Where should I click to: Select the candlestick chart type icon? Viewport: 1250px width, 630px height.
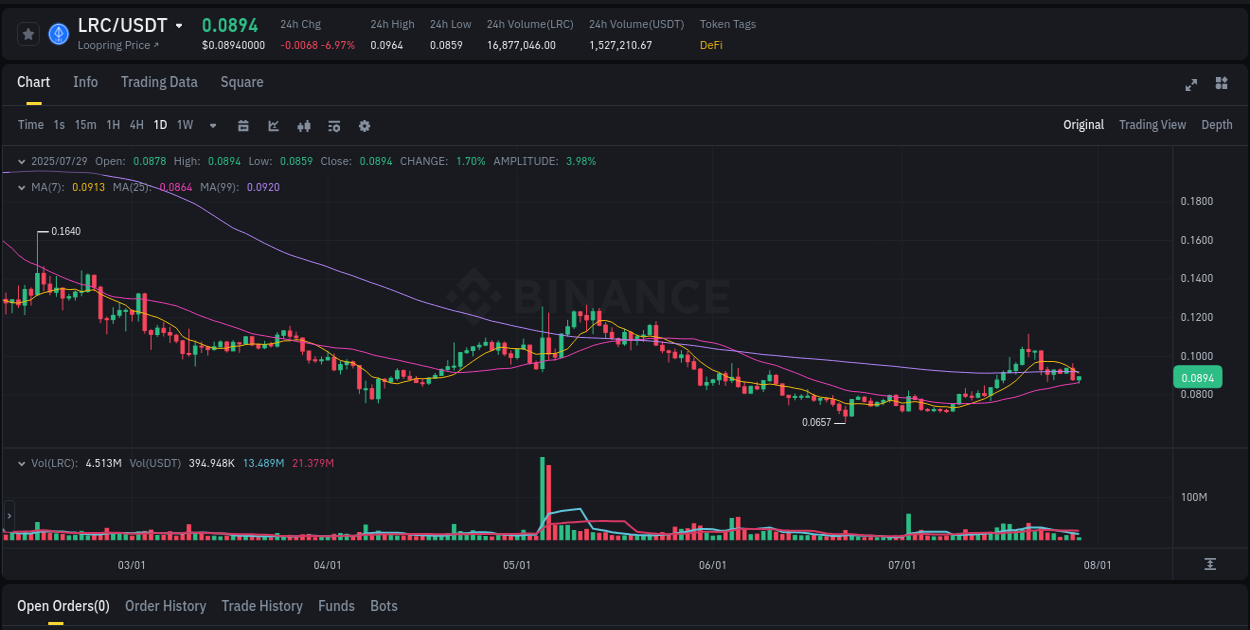click(303, 125)
